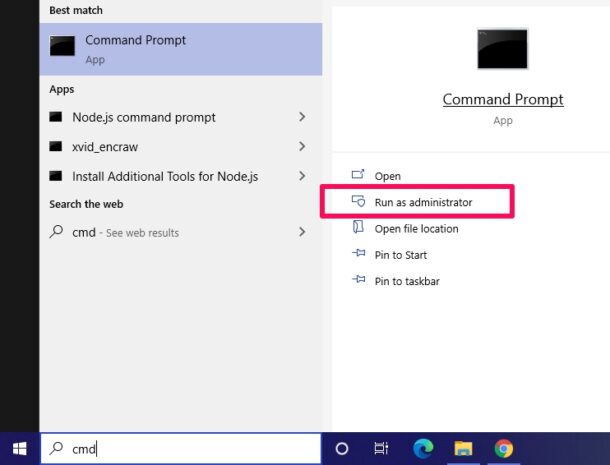The width and height of the screenshot is (610, 465).
Task: Select Command Prompt best match result
Action: (180, 49)
